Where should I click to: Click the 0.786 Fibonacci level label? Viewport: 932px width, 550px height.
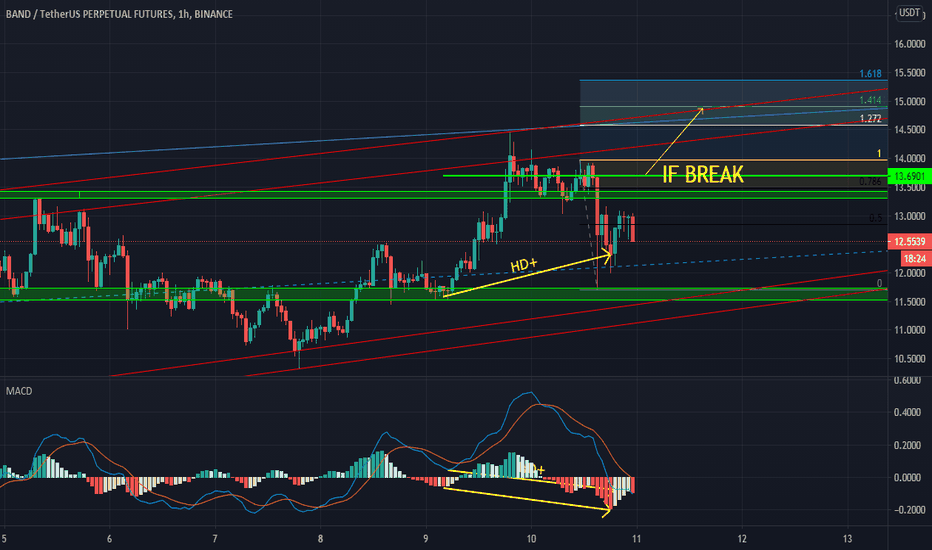(870, 182)
